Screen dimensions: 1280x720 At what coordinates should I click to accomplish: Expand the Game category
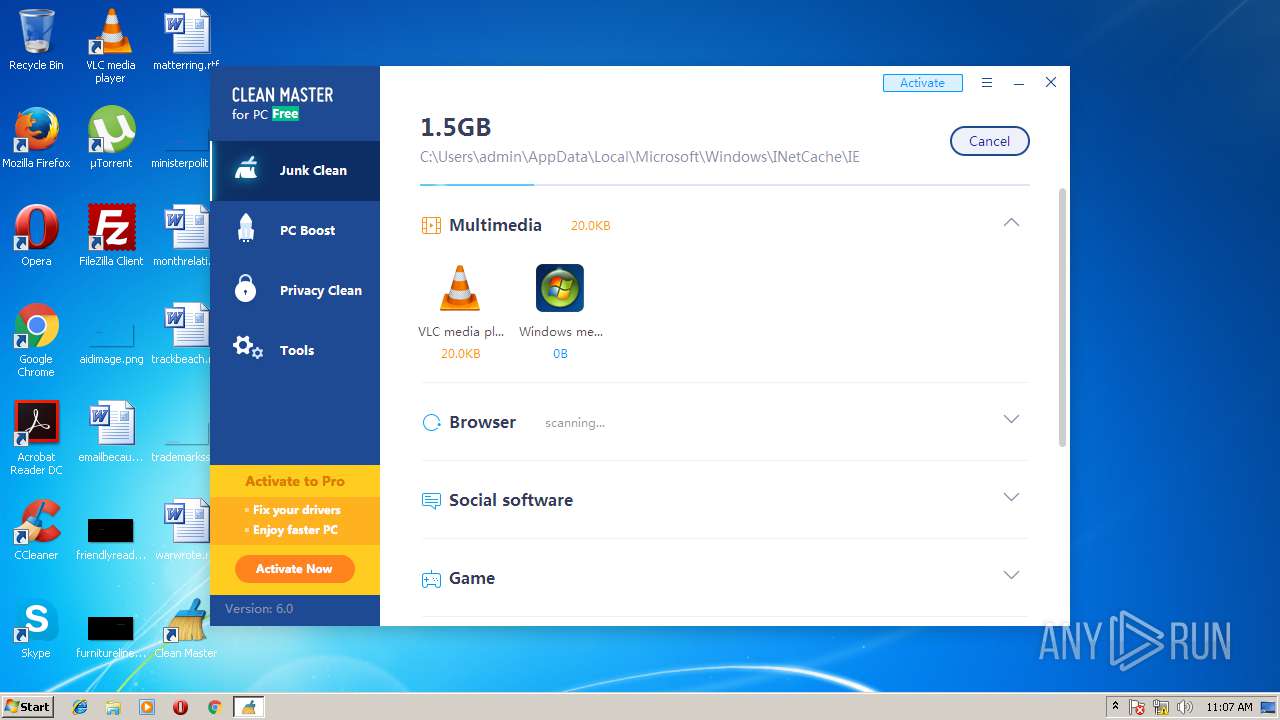pyautogui.click(x=1011, y=575)
